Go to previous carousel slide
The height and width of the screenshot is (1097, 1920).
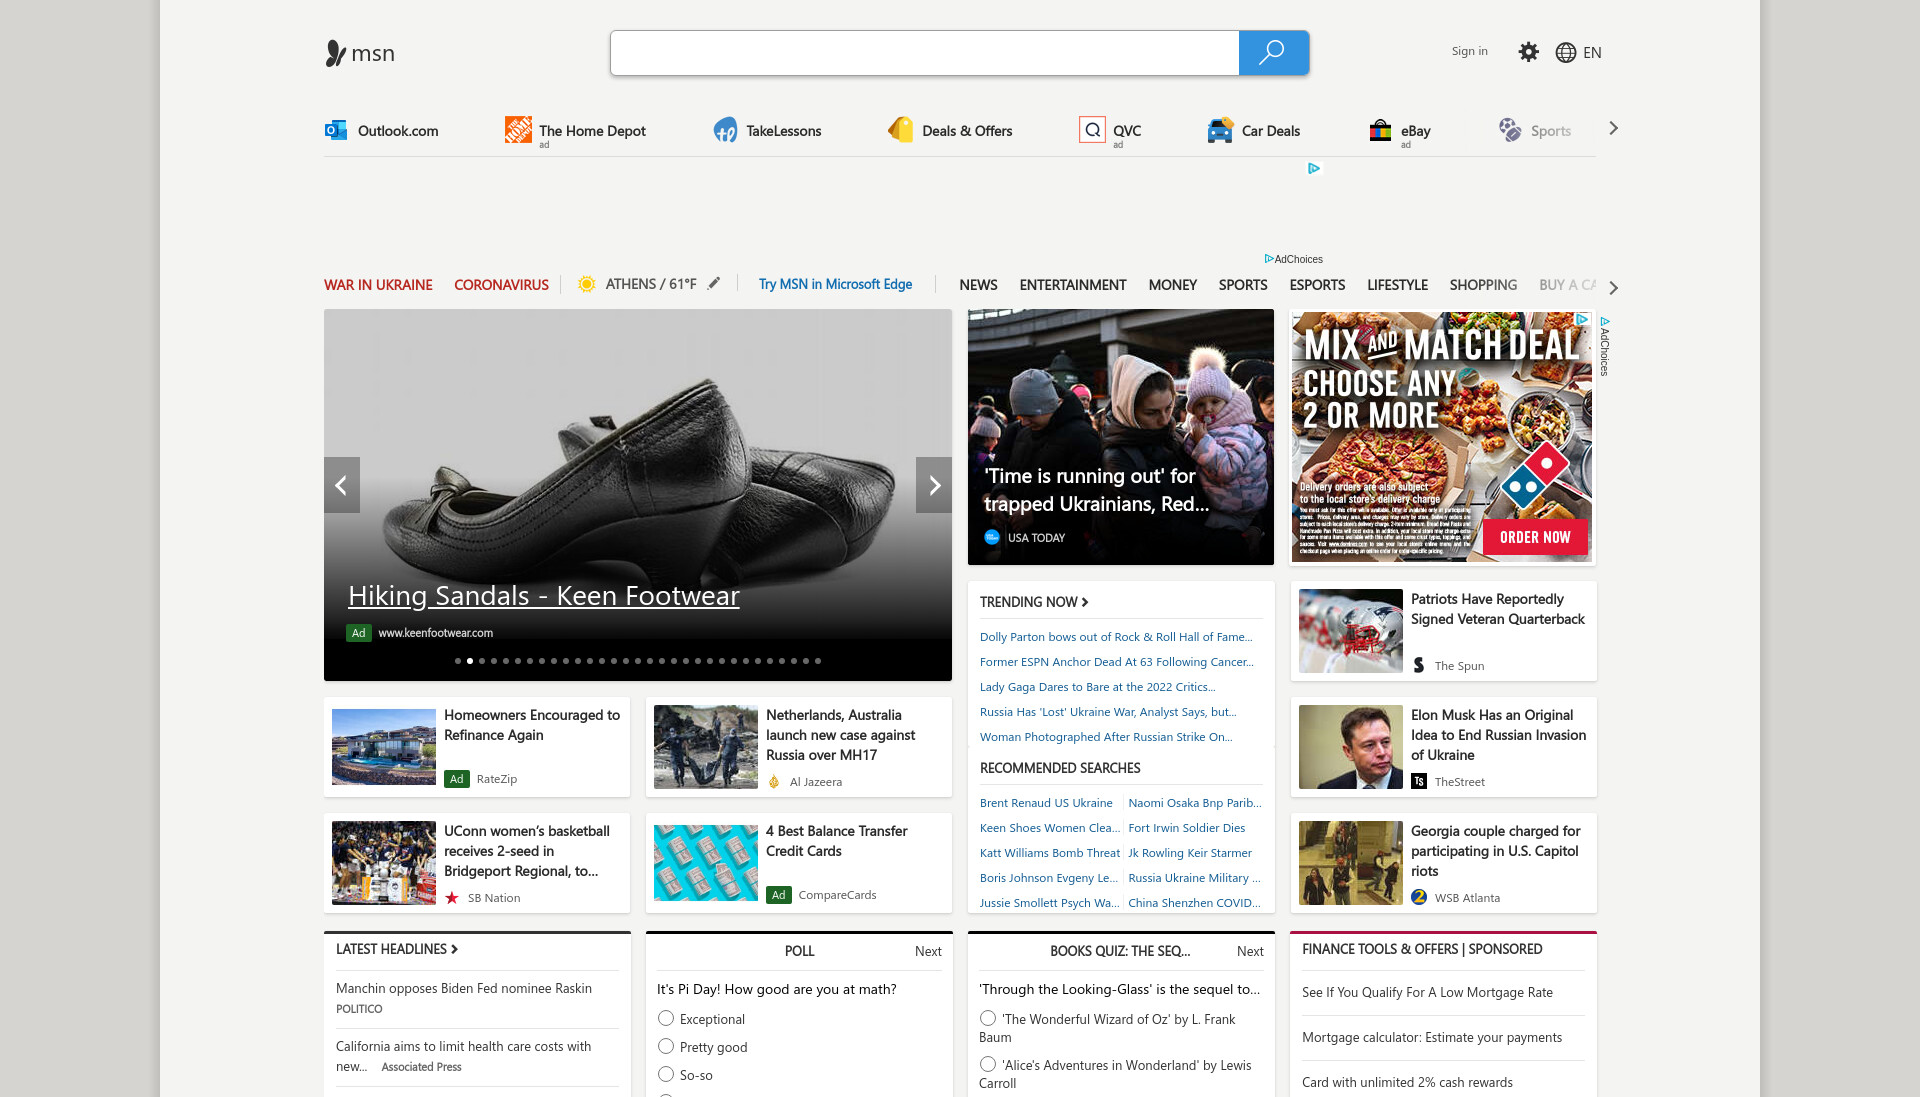pyautogui.click(x=341, y=485)
